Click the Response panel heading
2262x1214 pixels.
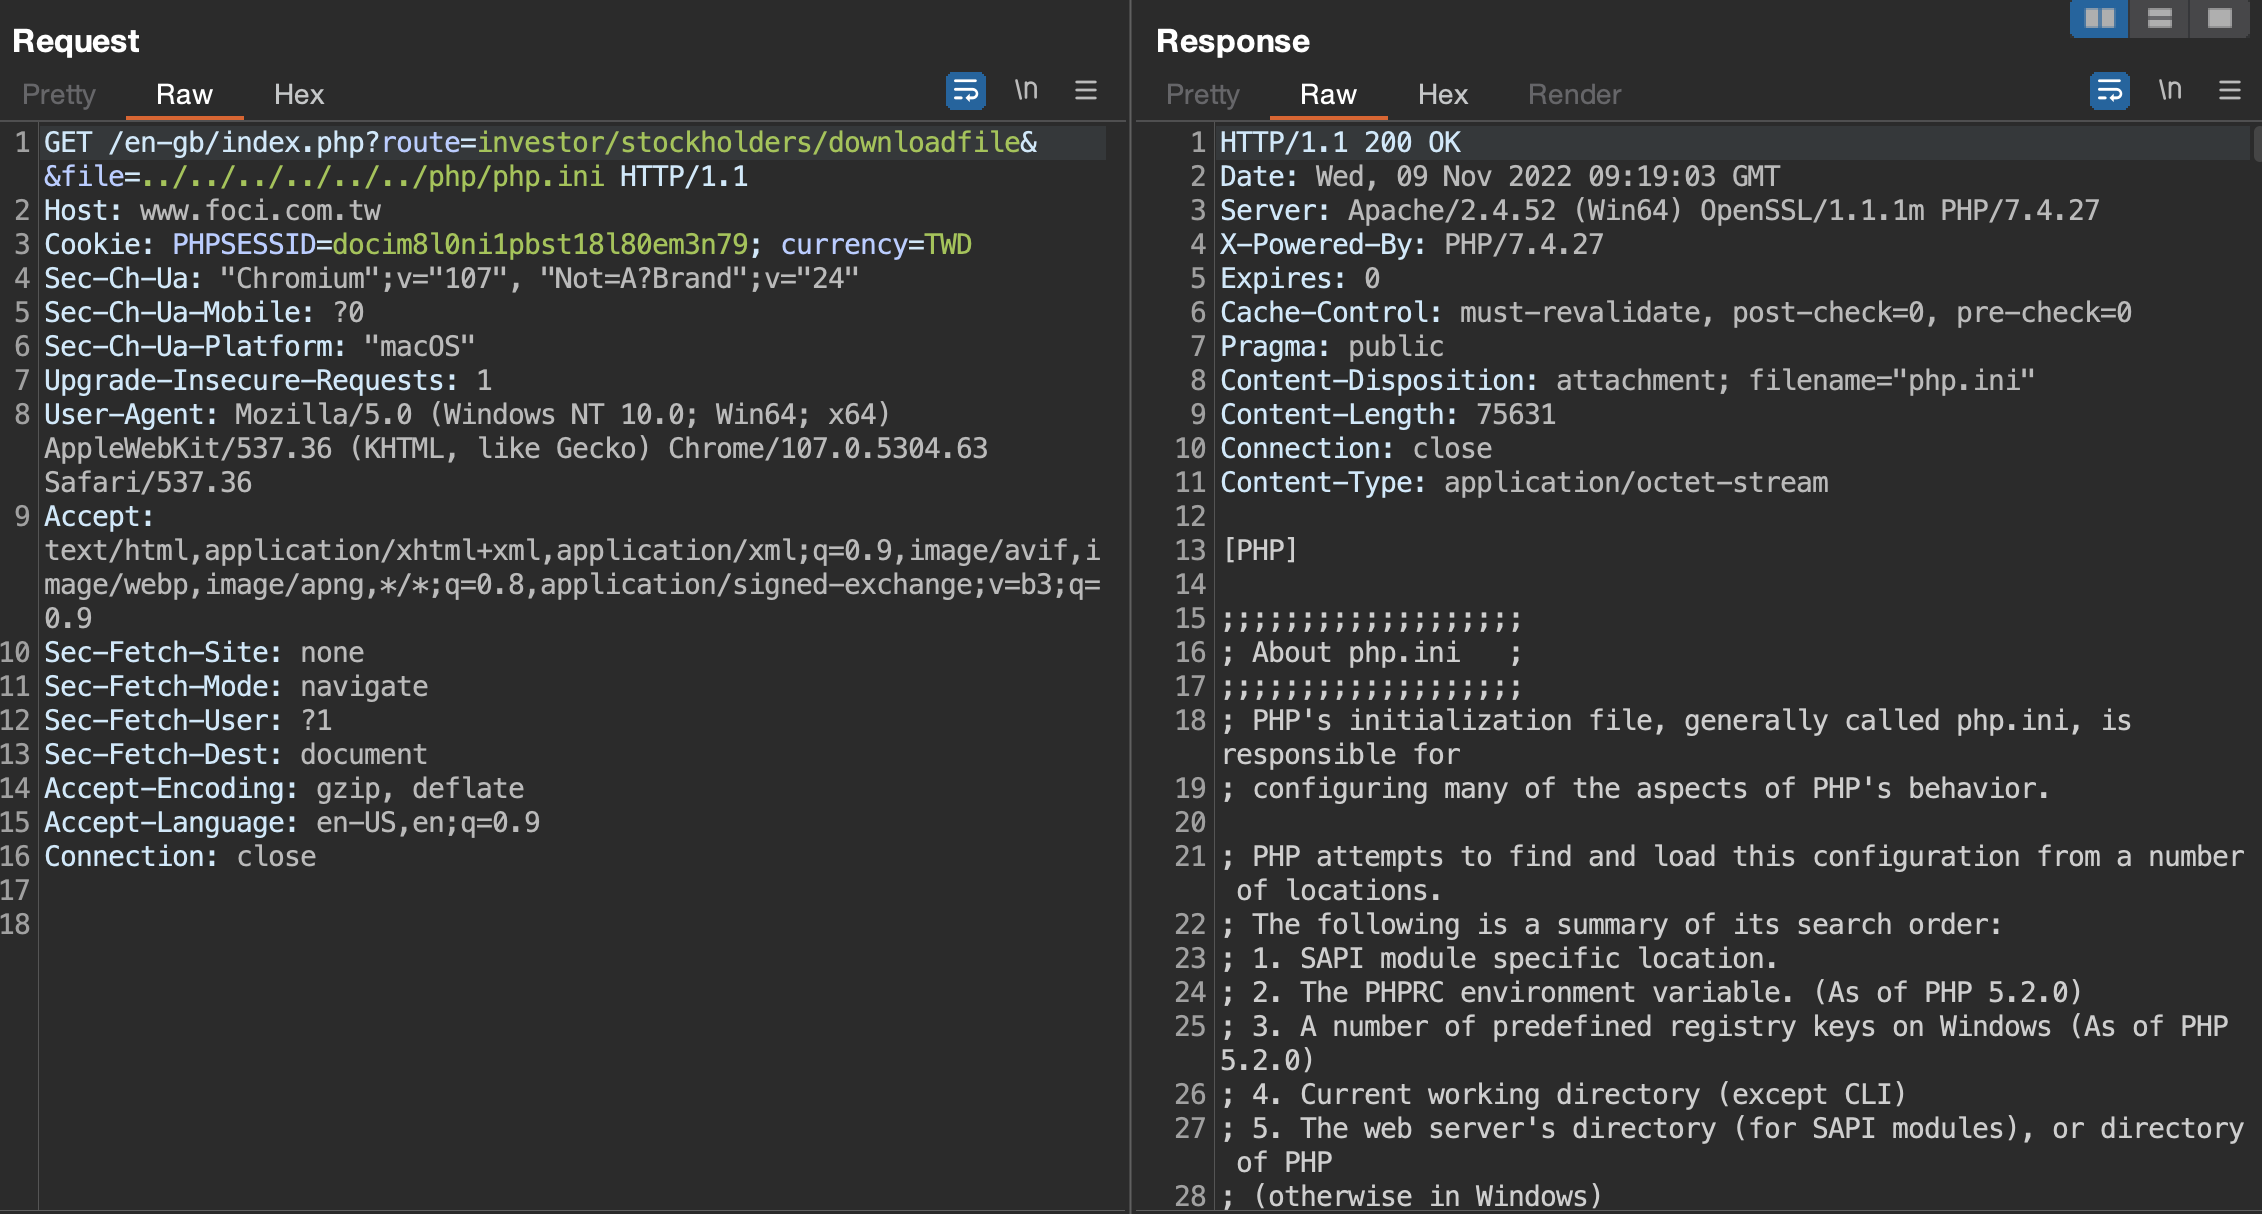click(x=1233, y=41)
